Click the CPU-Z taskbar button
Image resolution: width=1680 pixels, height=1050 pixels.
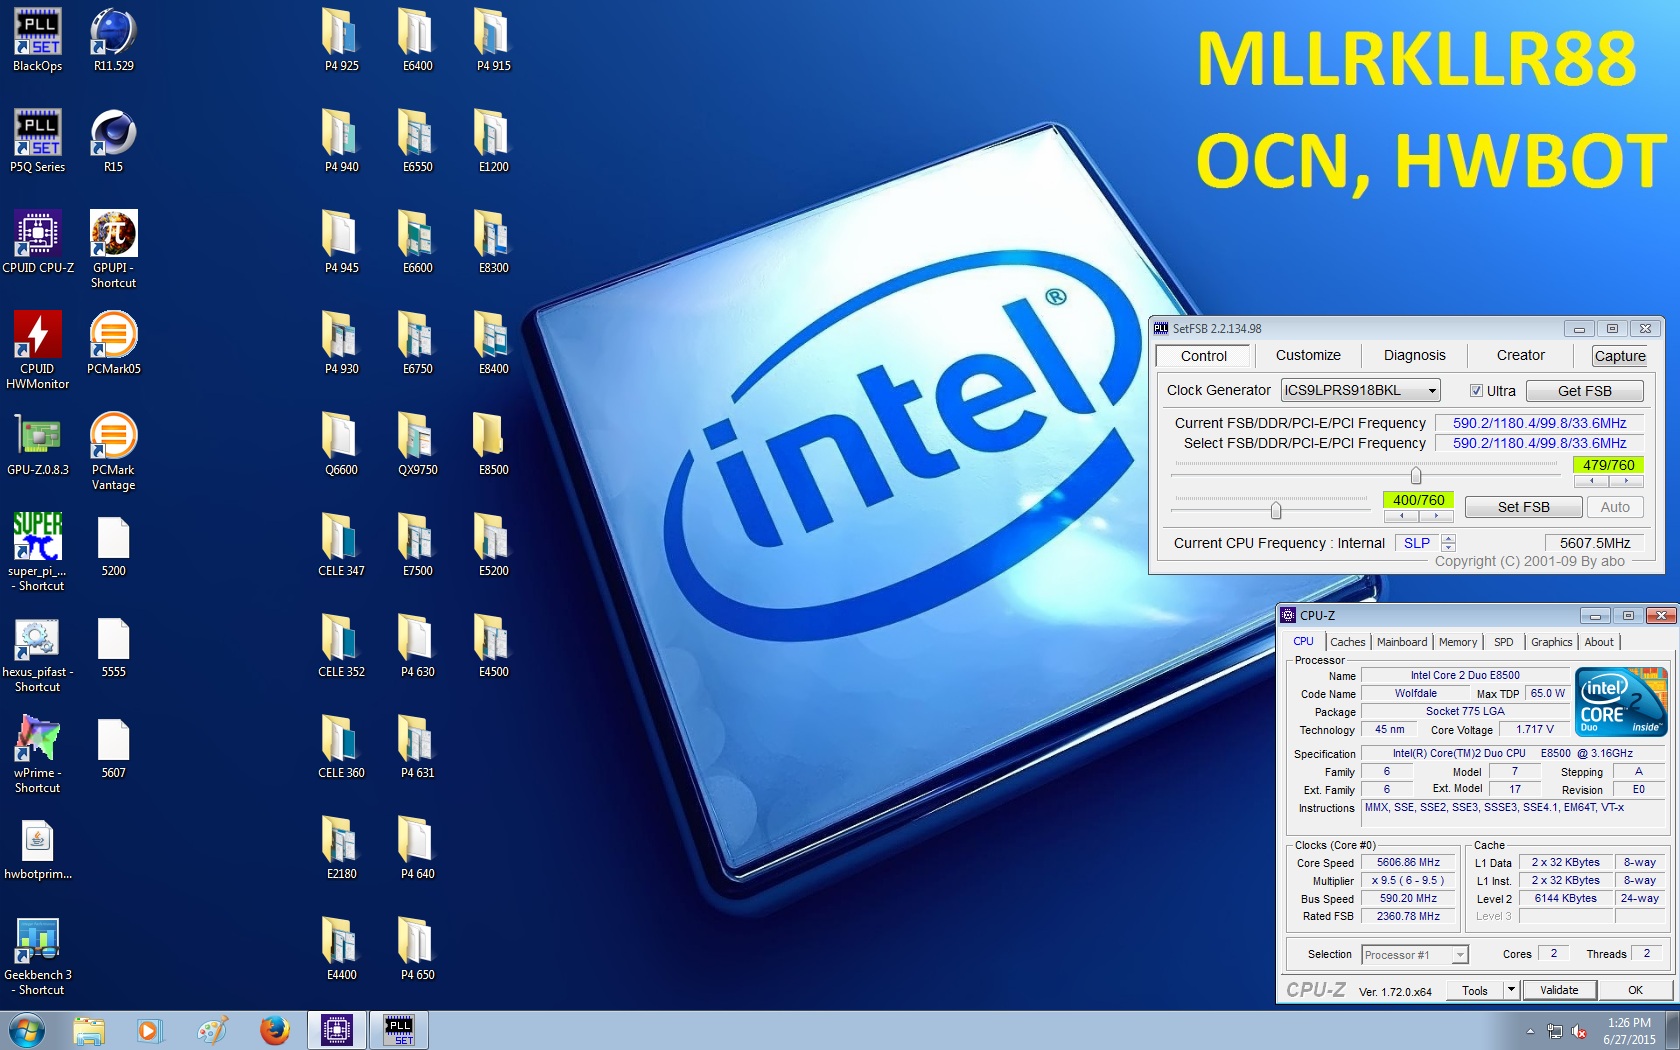click(x=337, y=1030)
